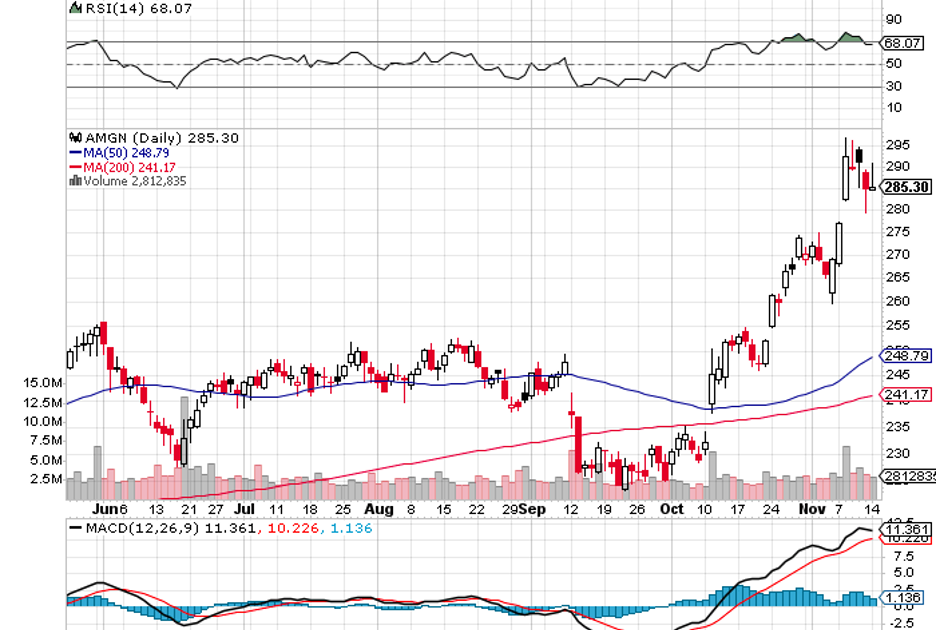Image resolution: width=936 pixels, height=630 pixels.
Task: Click the red 241.17 moving average axis tag
Action: (907, 395)
